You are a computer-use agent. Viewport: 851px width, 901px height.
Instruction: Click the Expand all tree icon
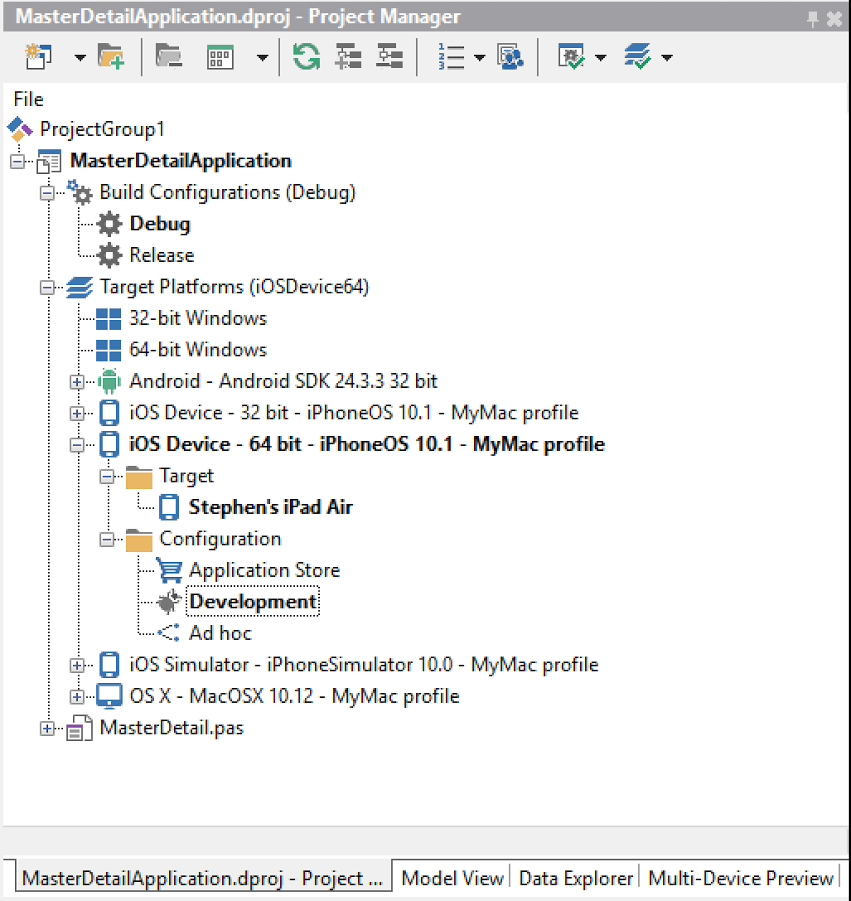(348, 57)
